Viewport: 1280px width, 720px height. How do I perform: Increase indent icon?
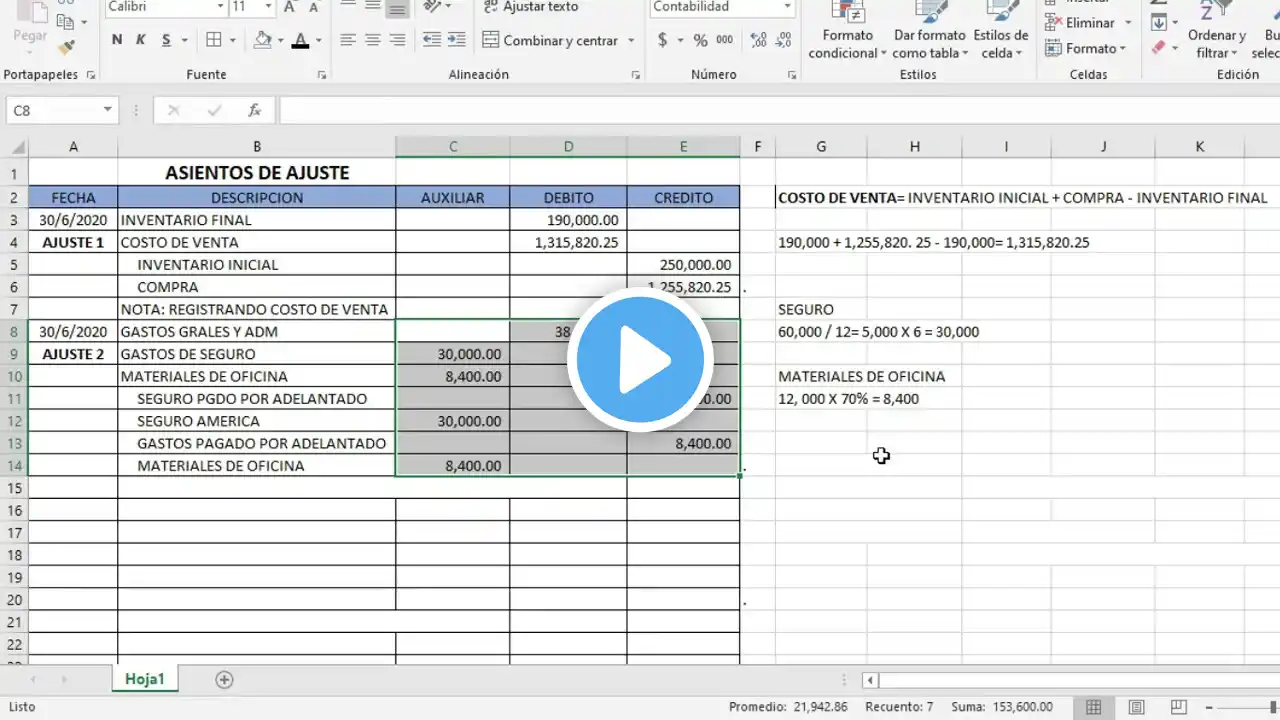[457, 40]
